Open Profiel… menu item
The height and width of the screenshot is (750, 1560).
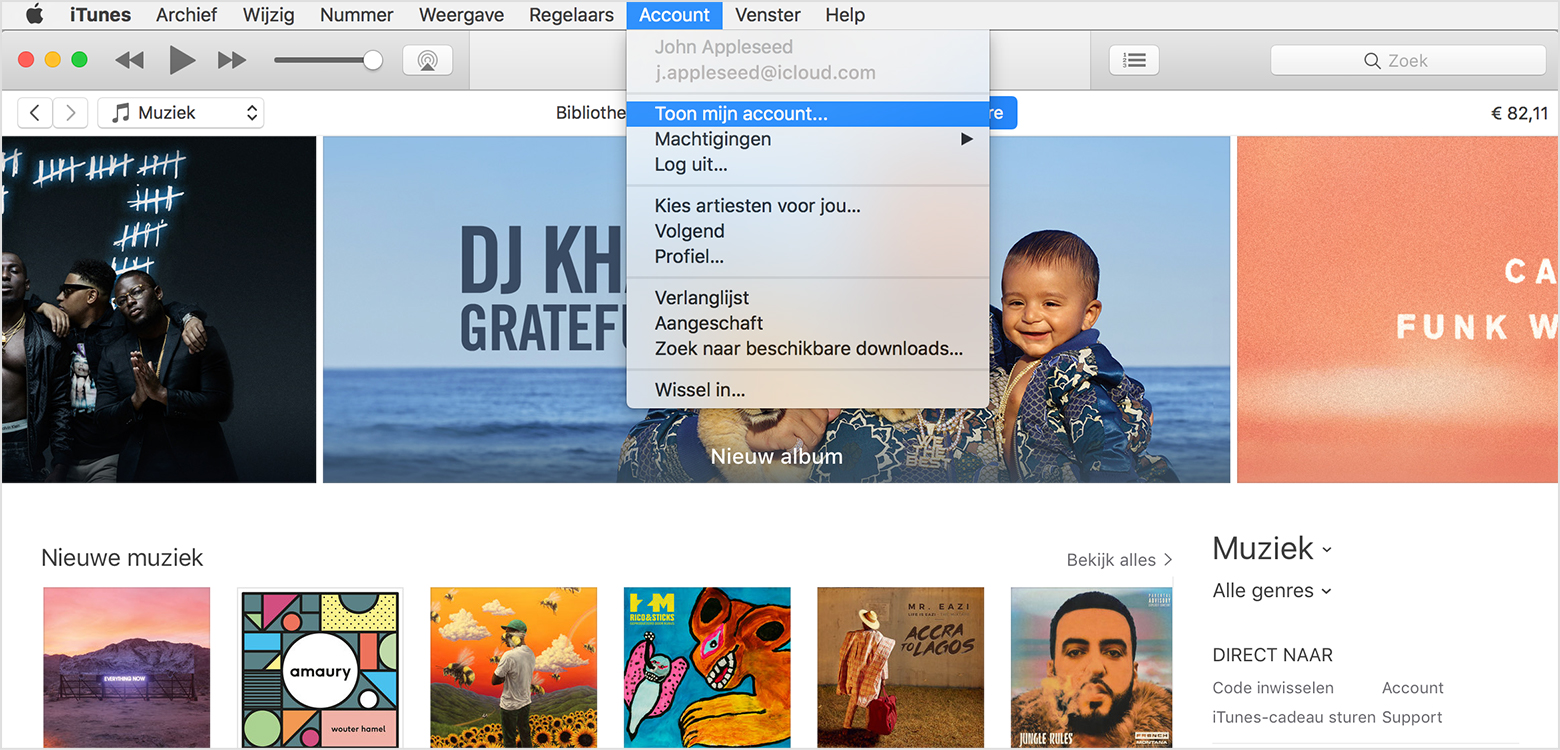(x=808, y=257)
